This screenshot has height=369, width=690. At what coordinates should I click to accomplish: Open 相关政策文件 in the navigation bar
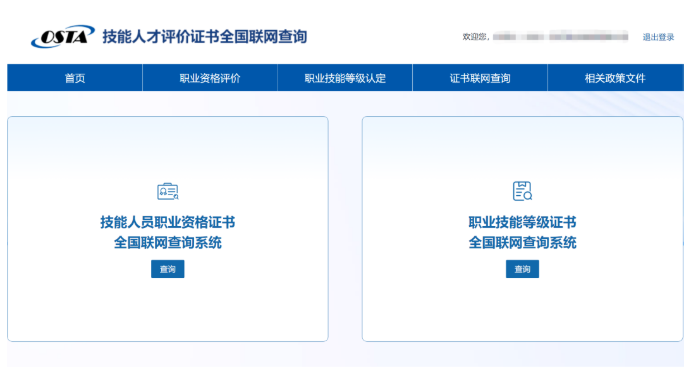(615, 78)
